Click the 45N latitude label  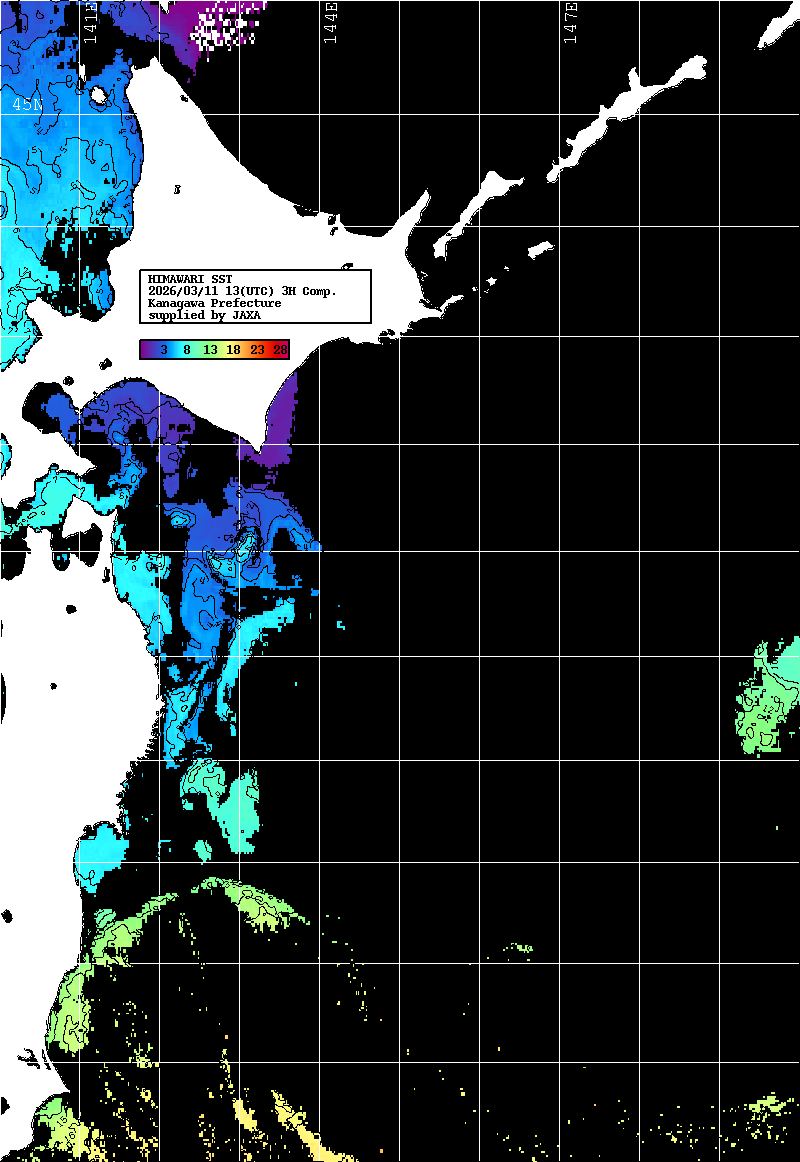(x=27, y=104)
